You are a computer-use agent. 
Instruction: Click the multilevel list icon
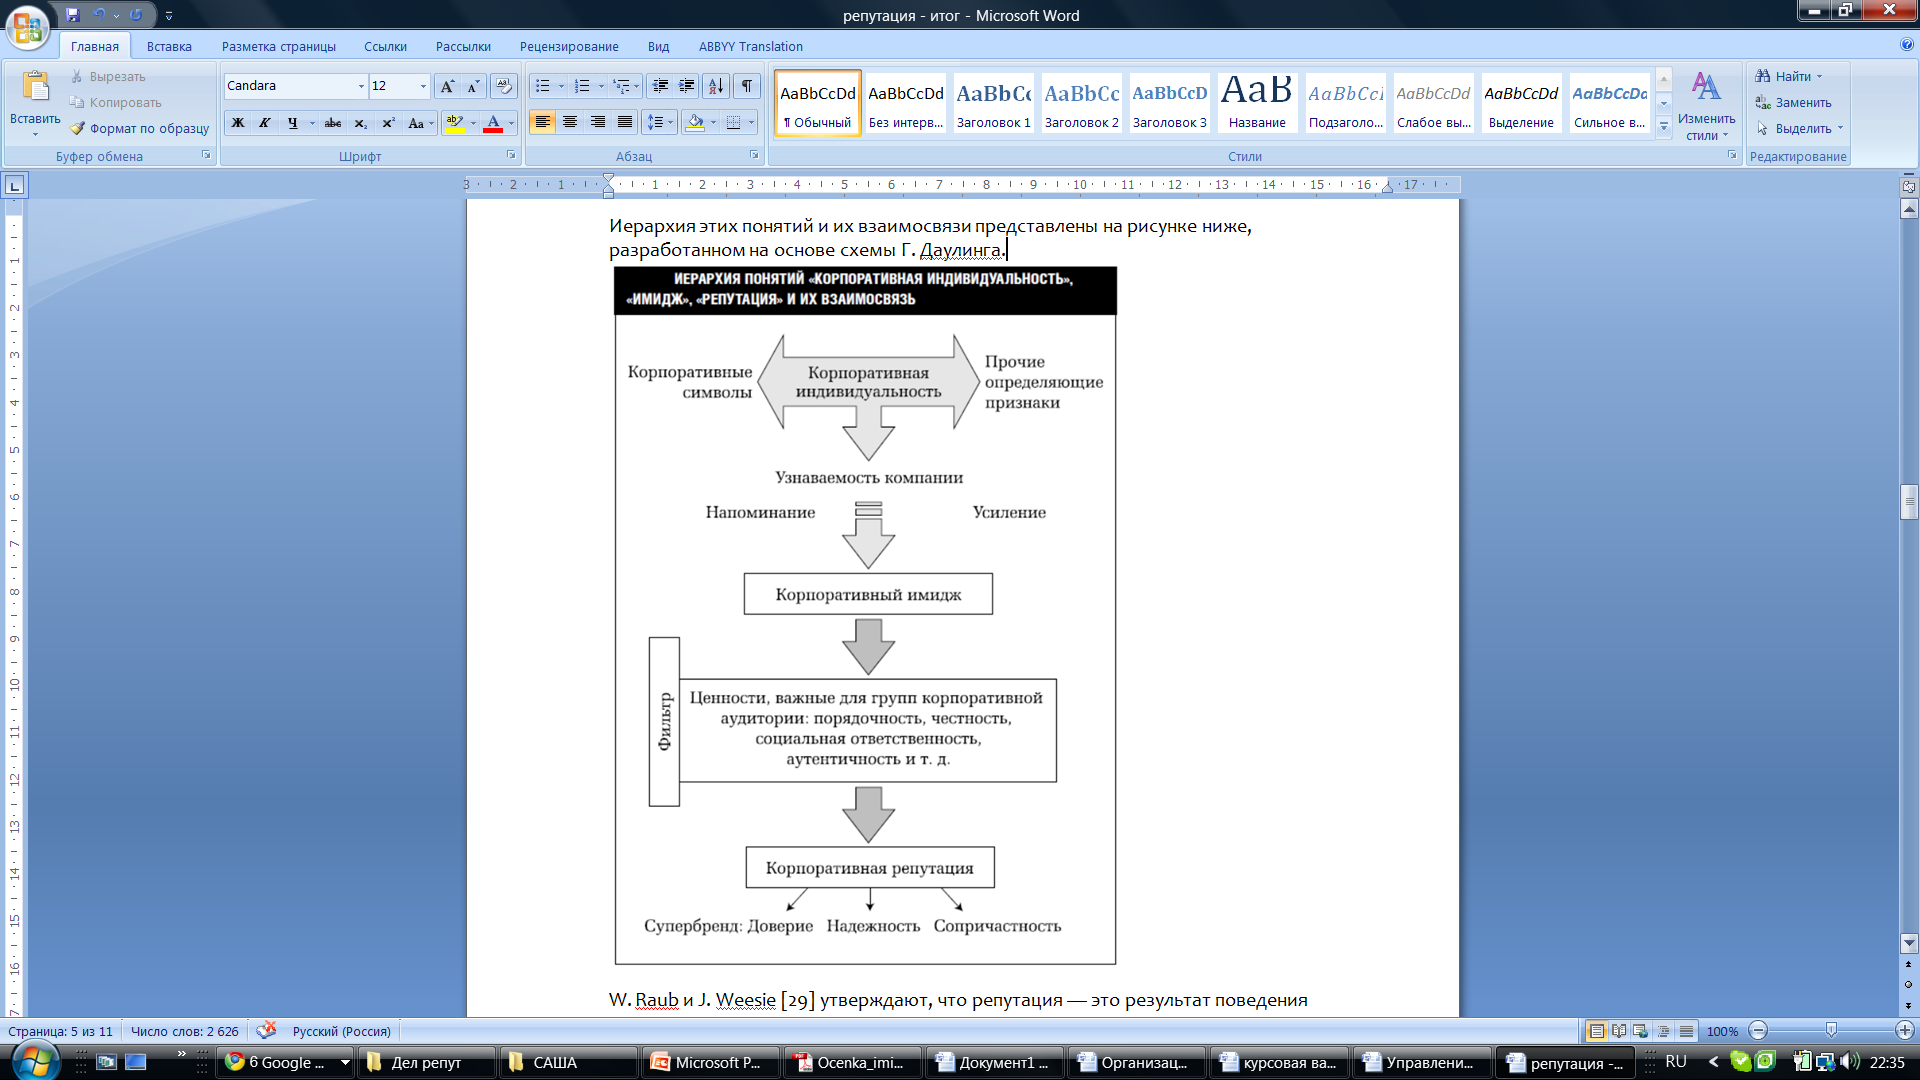[x=621, y=86]
